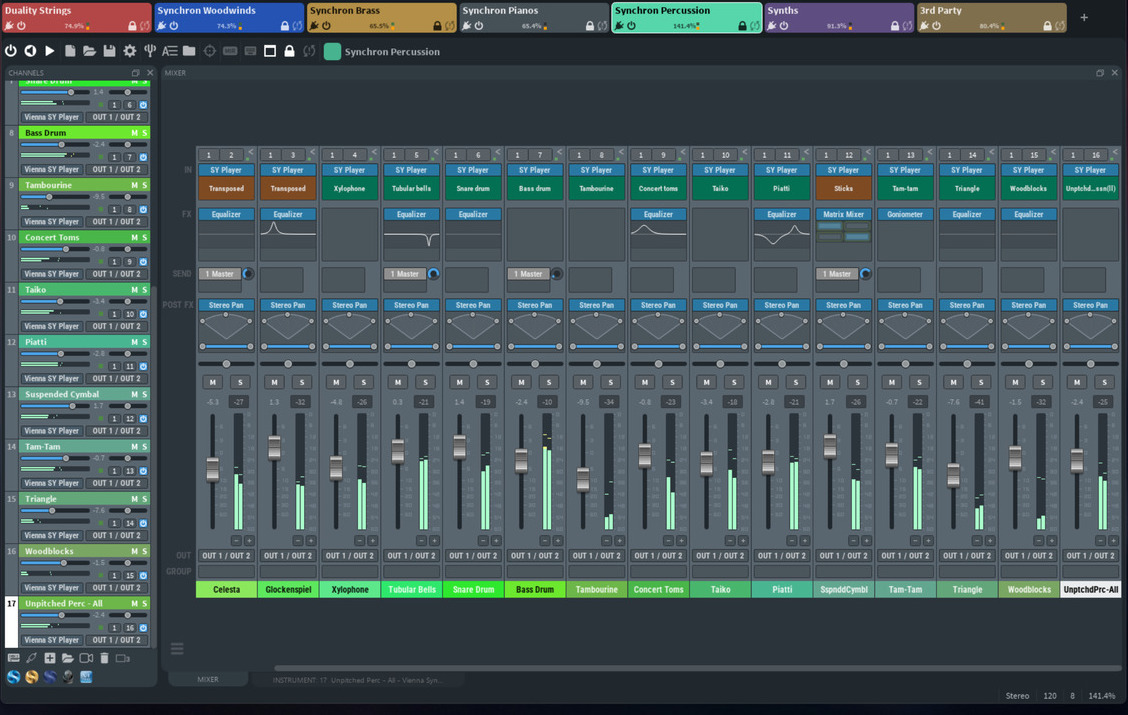The image size is (1128, 715).
Task: Click the play button in the toolbar
Action: pyautogui.click(x=49, y=51)
